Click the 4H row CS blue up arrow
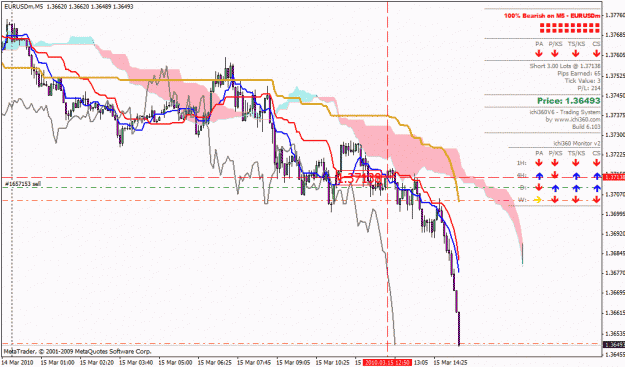The width and height of the screenshot is (625, 367). 596,175
